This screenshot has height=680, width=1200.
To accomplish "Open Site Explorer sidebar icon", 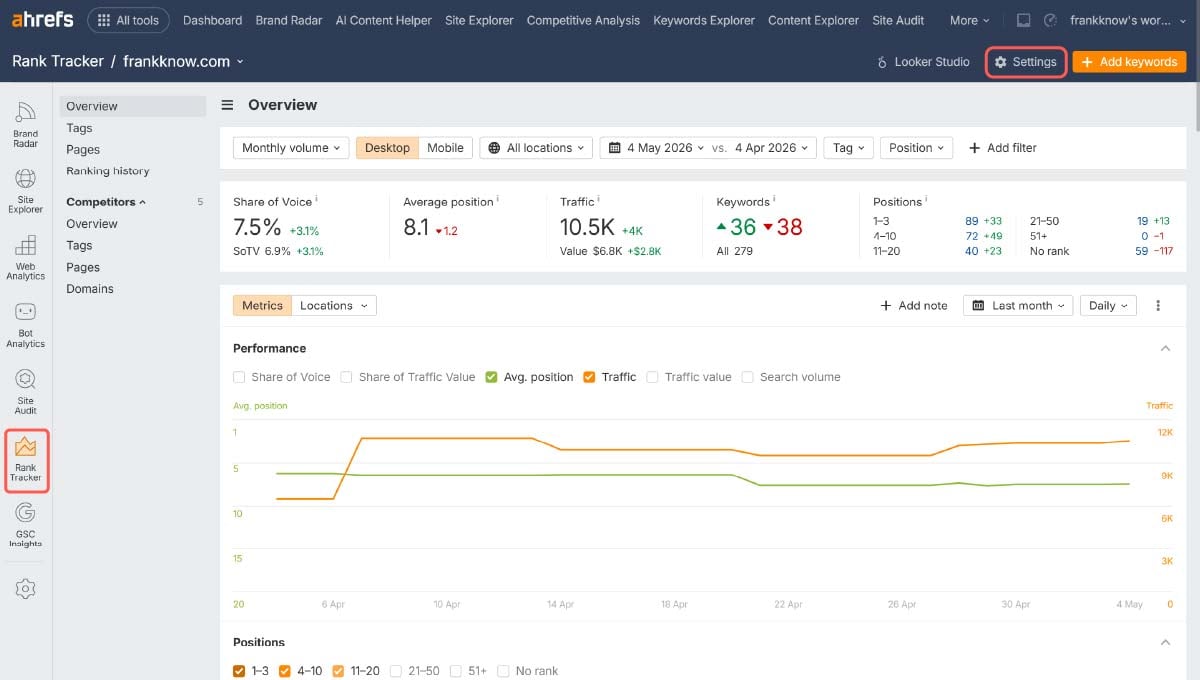I will tap(25, 191).
